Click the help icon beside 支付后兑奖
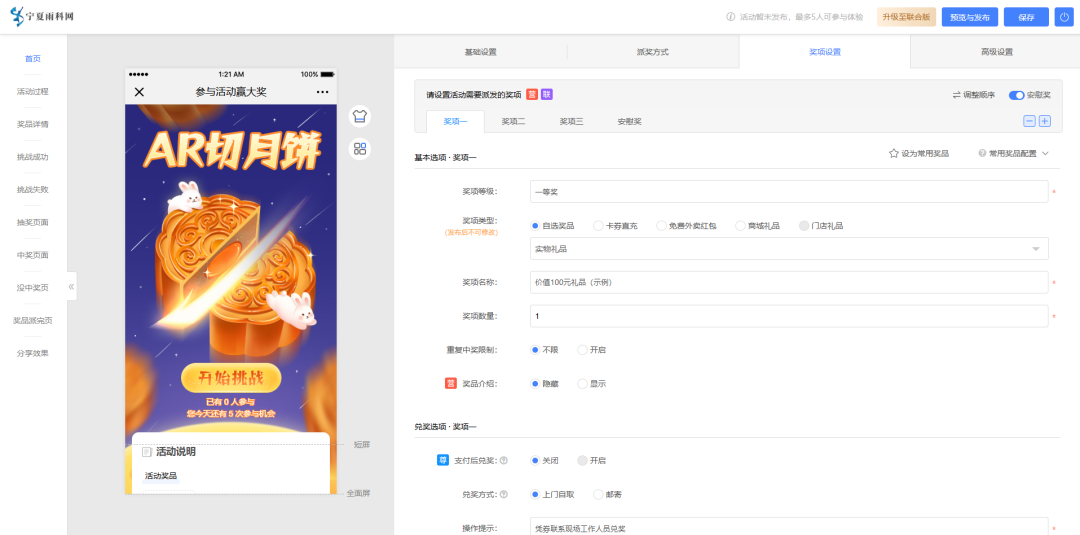 (503, 461)
